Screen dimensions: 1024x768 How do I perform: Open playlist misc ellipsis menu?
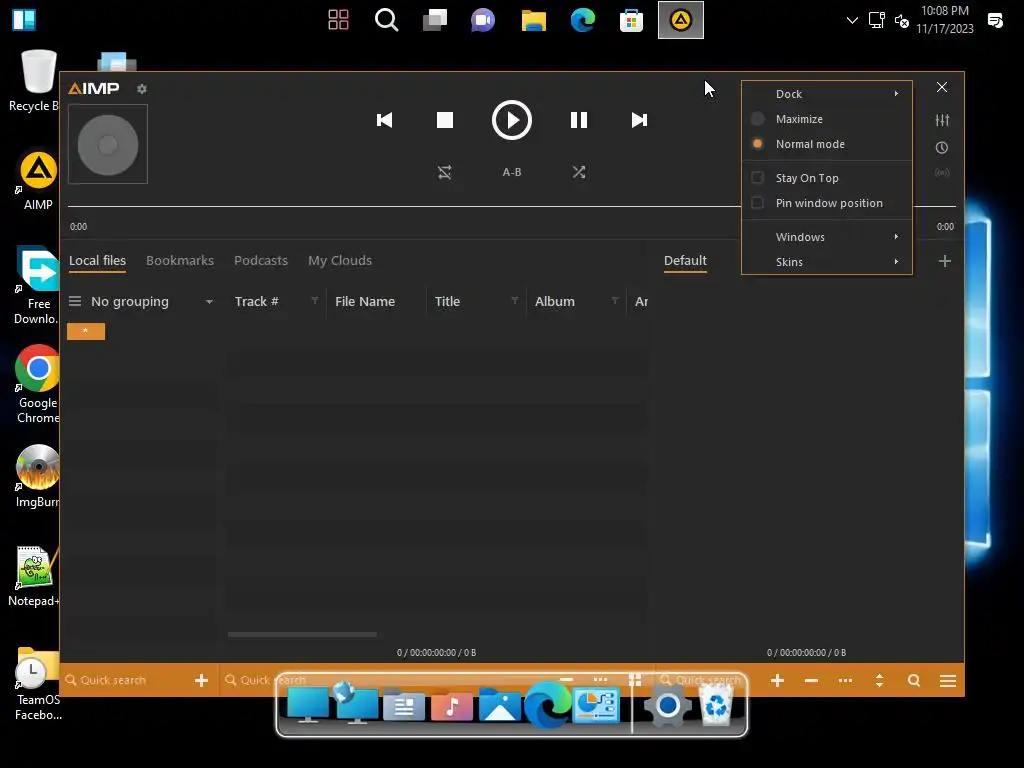845,680
